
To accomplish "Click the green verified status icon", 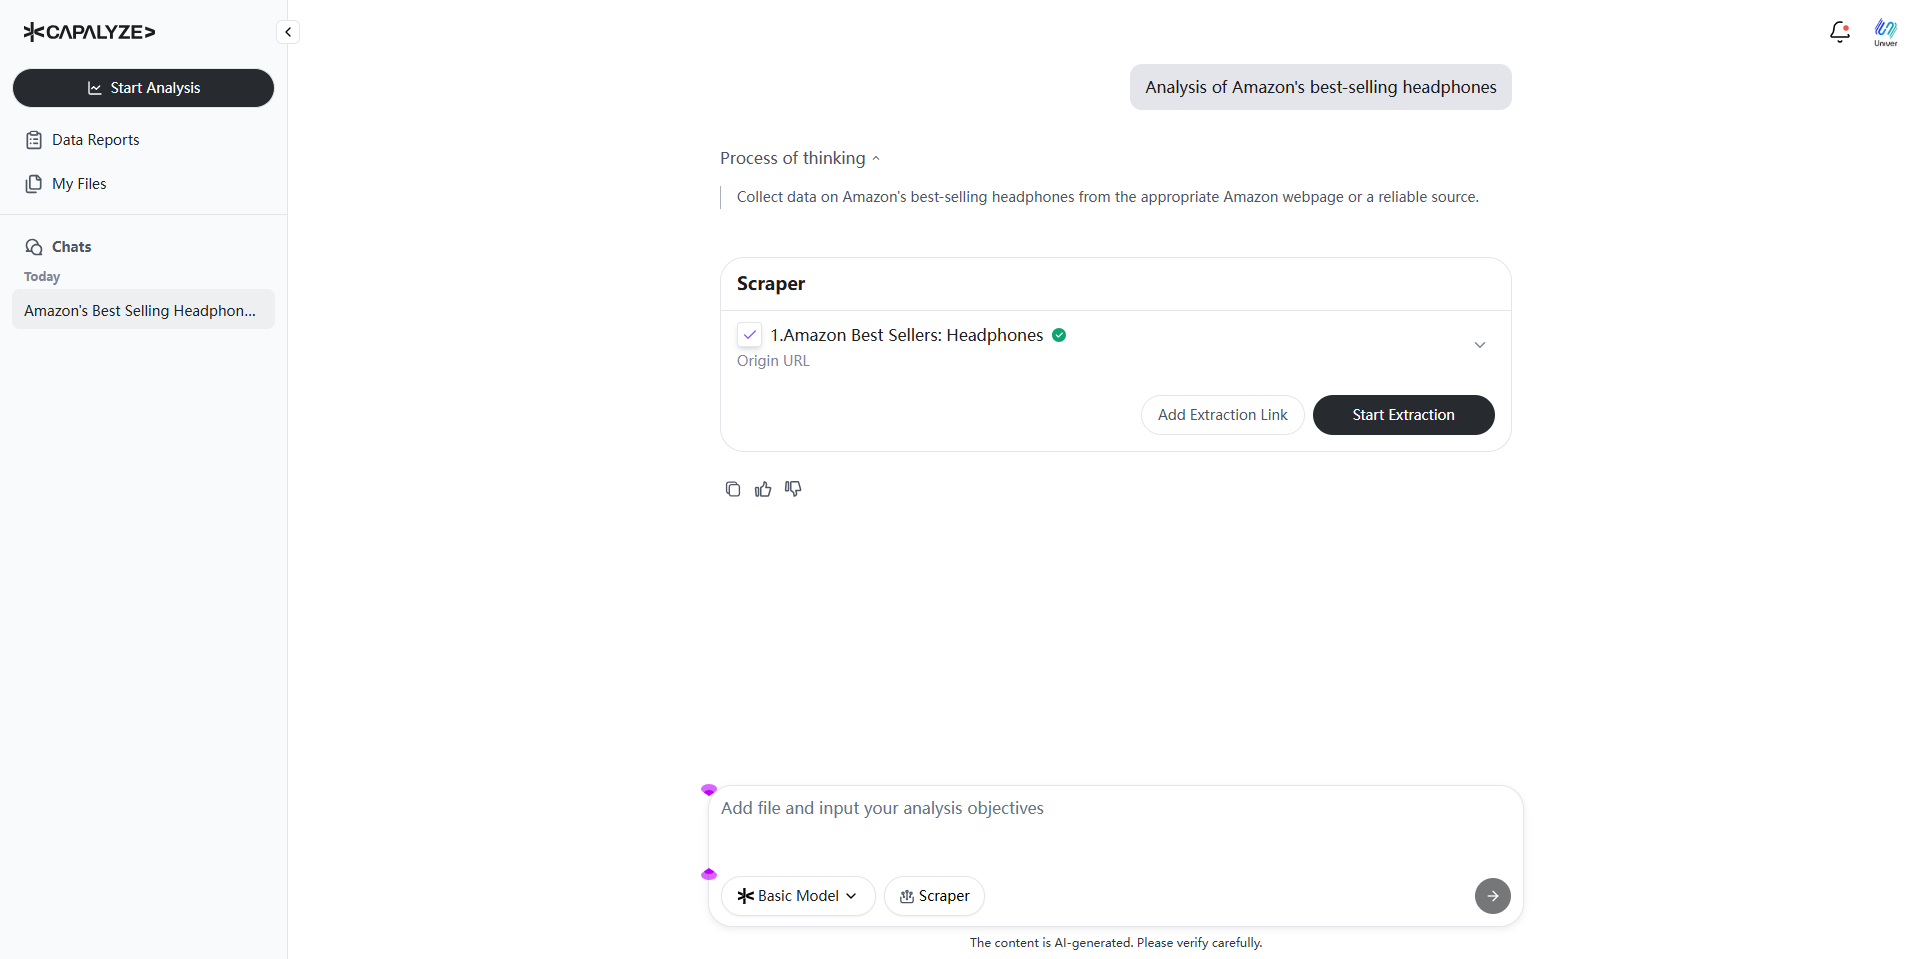I will (1059, 335).
